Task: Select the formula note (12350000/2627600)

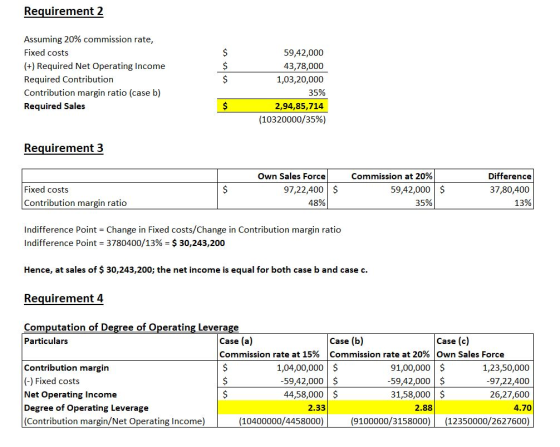Action: (487, 421)
